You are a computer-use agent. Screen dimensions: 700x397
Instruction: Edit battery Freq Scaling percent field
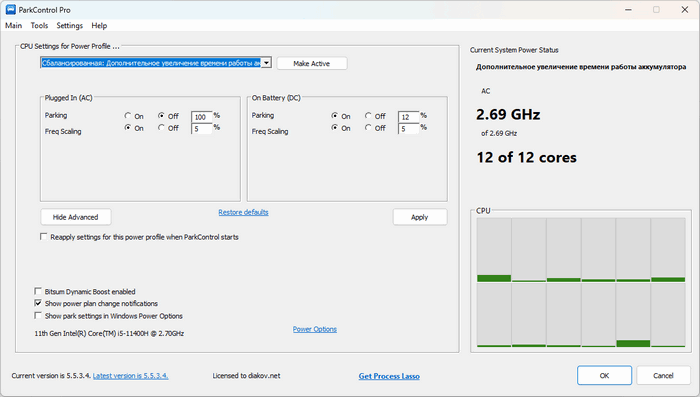click(x=408, y=129)
